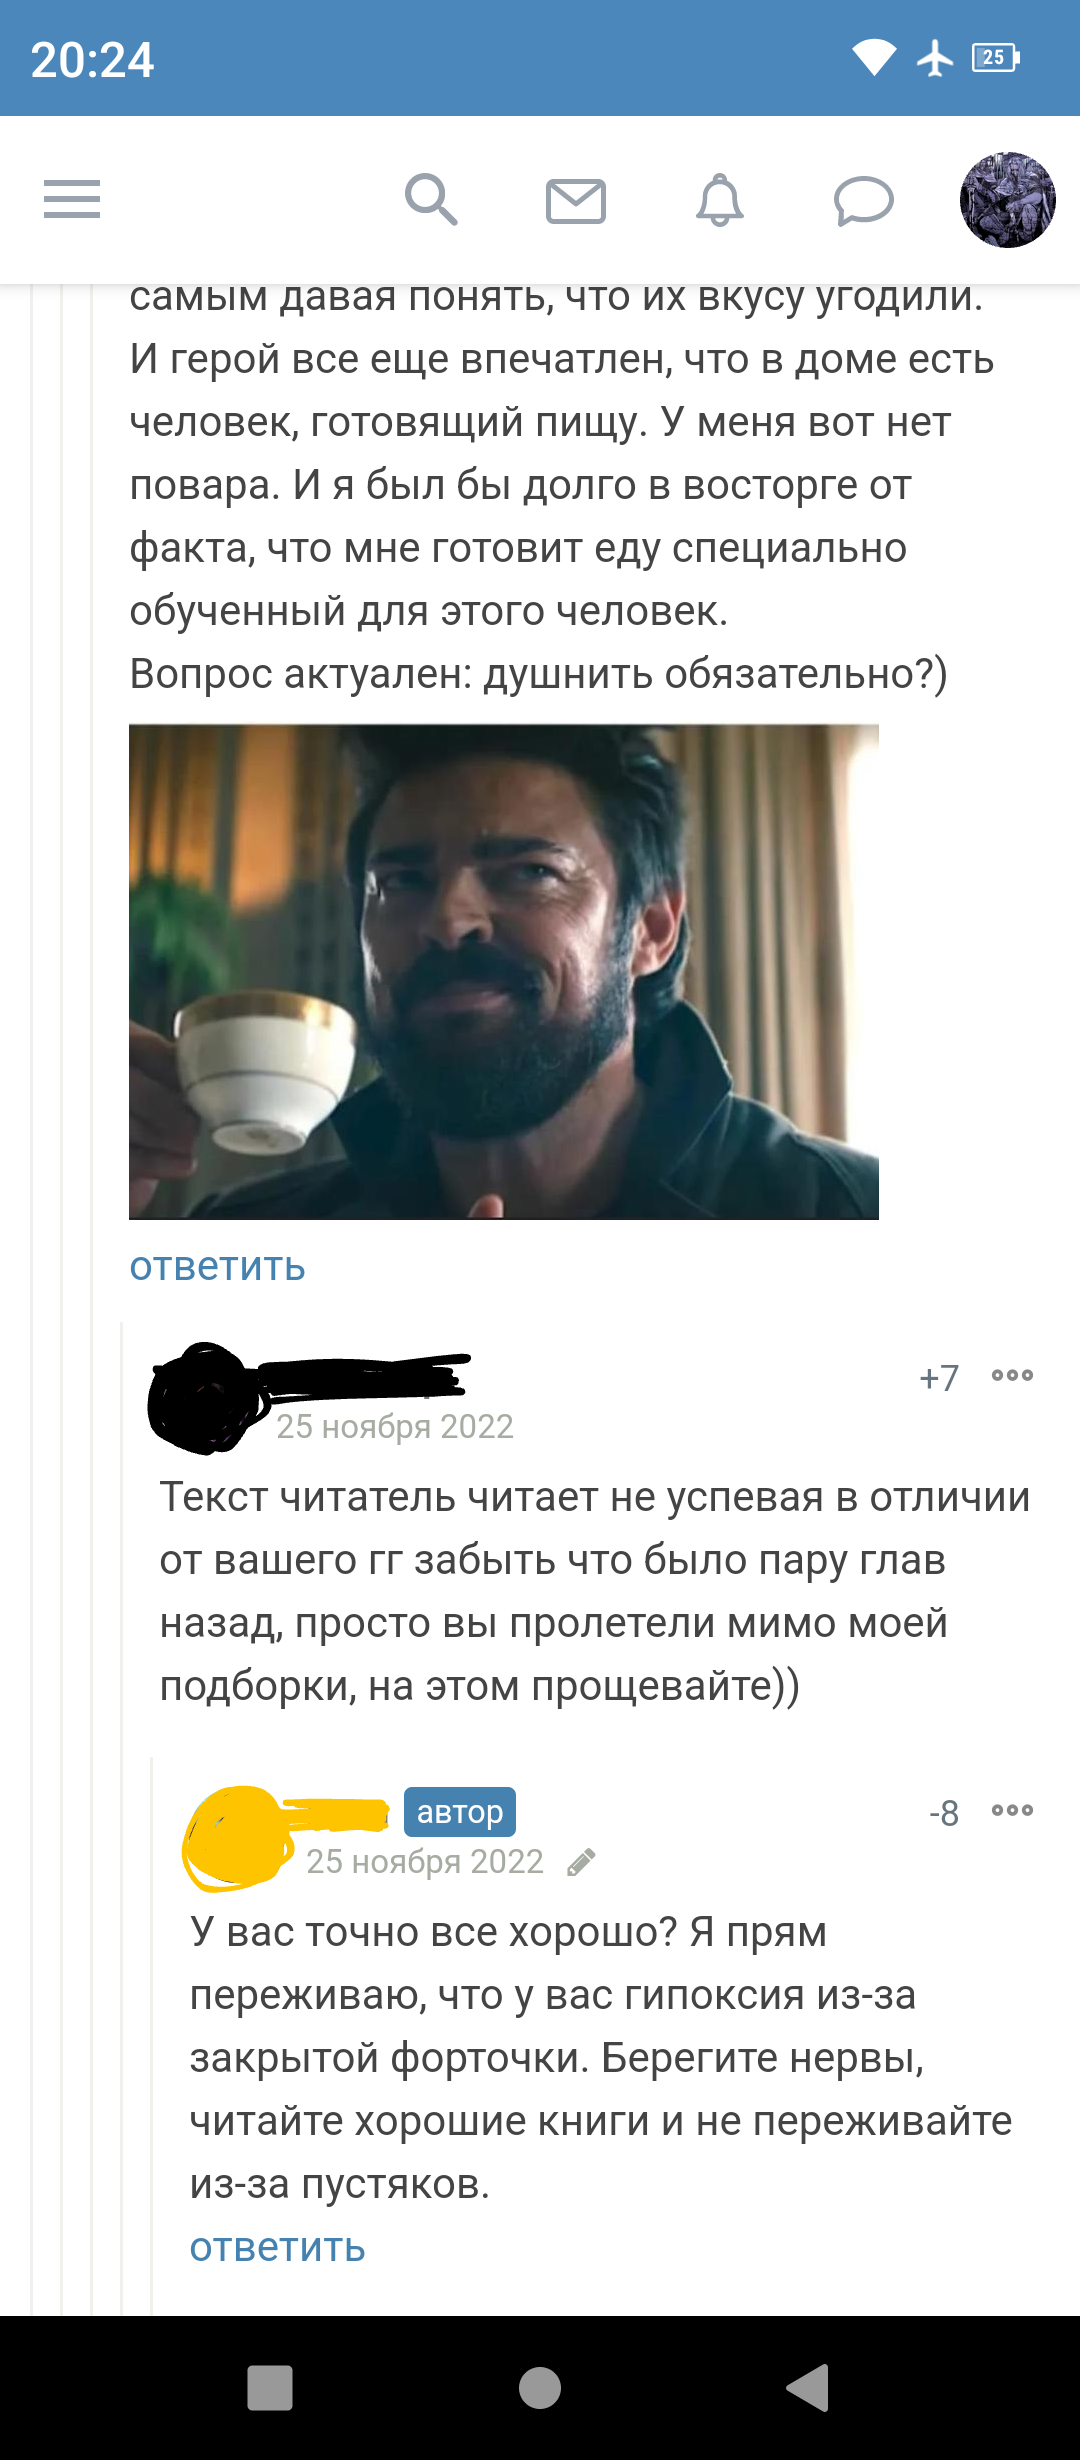This screenshot has height=2460, width=1080.
Task: Tap the search magnifier icon
Action: (x=431, y=199)
